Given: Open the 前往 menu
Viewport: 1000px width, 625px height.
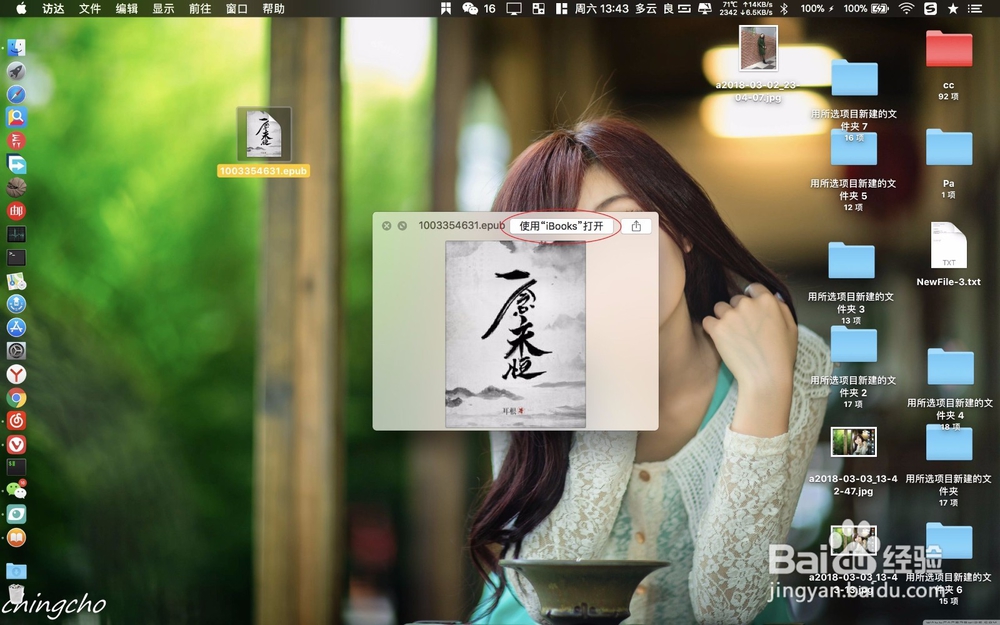Looking at the screenshot, I should (x=198, y=9).
